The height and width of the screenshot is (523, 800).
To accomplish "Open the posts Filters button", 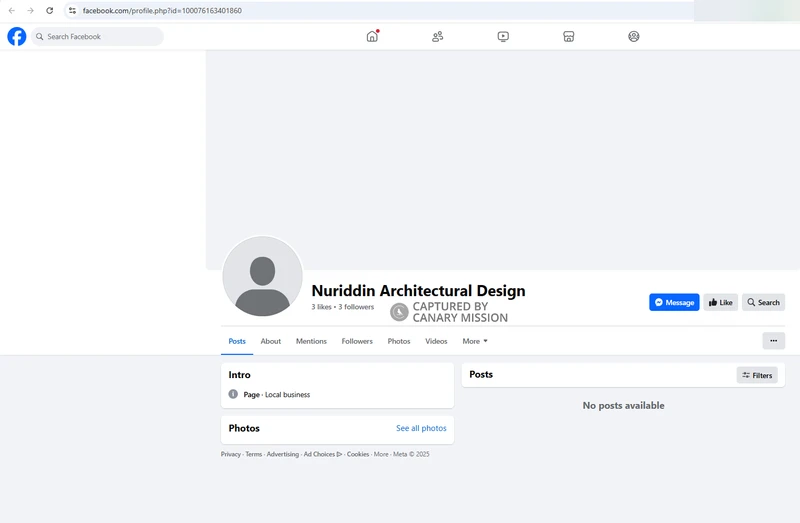I will point(757,375).
